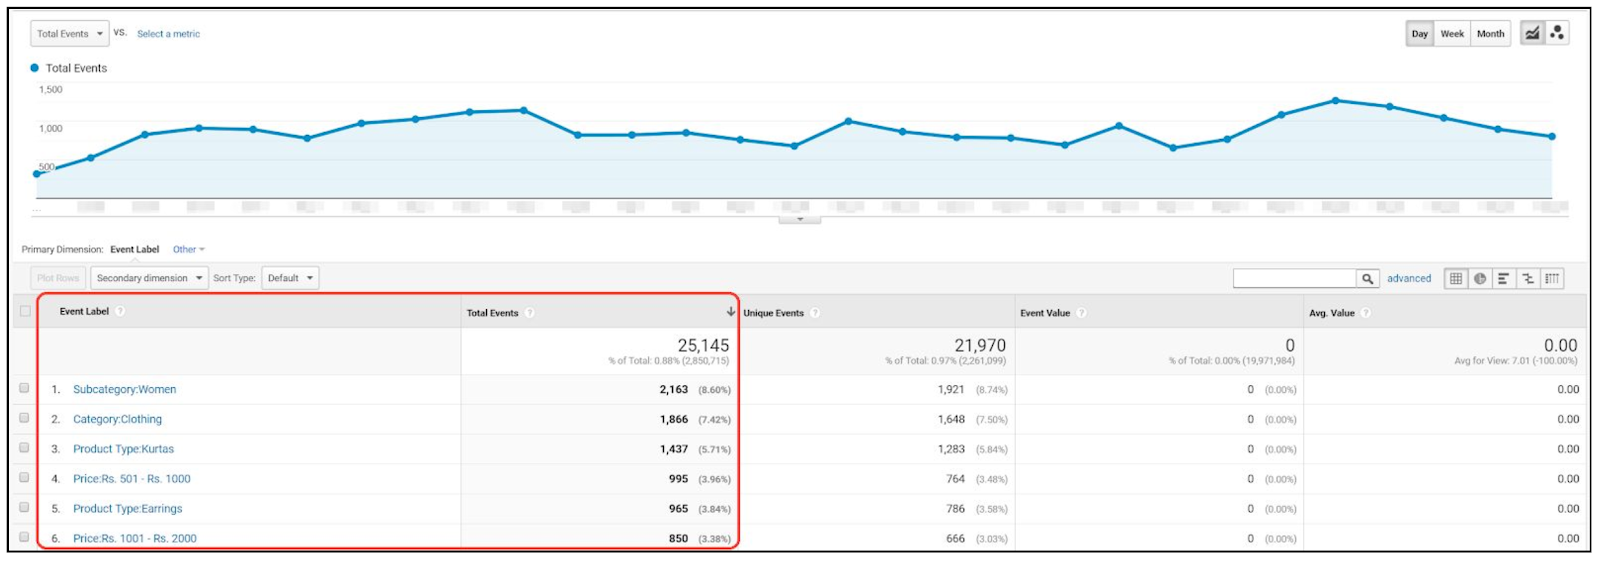The width and height of the screenshot is (1600, 562).
Task: Select Event Label primary dimension
Action: coord(135,249)
